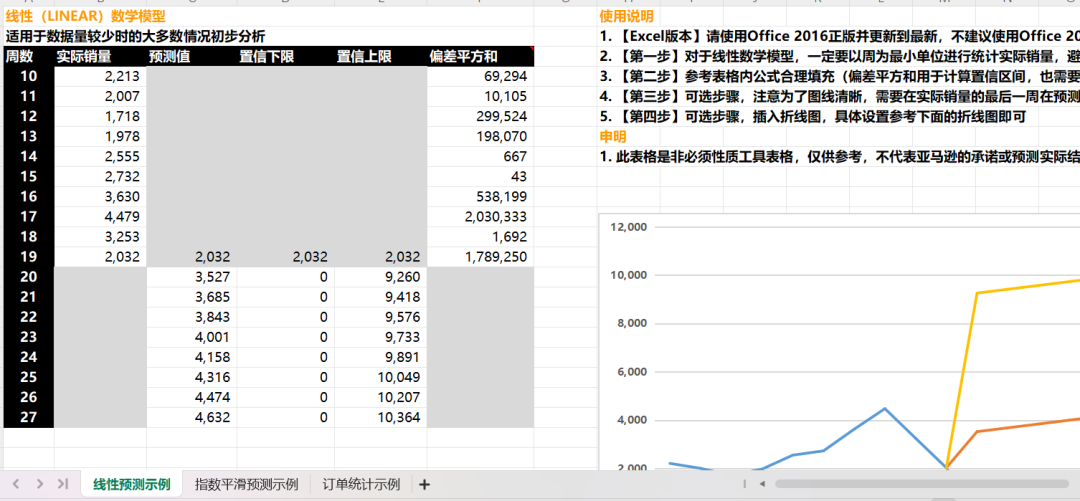1080x501 pixels.
Task: Select week number cell 19
Action: [x=29, y=257]
